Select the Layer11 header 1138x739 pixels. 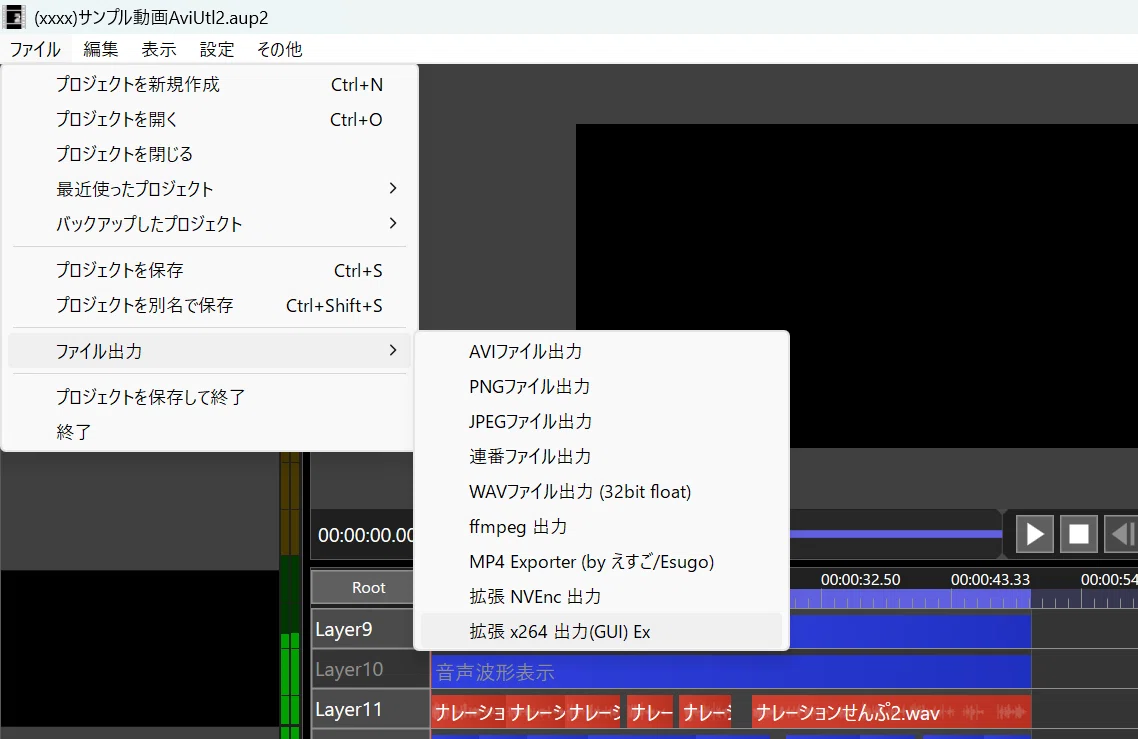tap(370, 709)
